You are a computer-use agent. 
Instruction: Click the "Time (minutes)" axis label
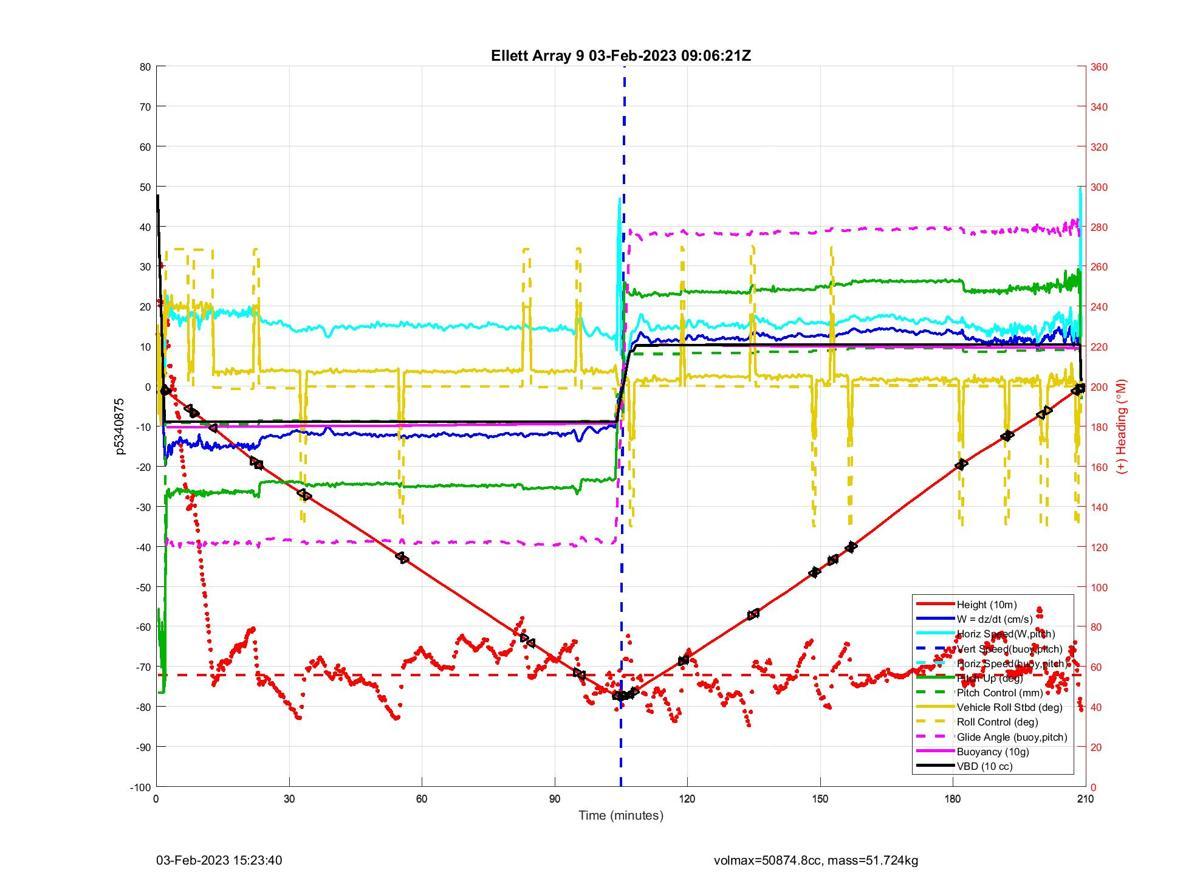click(620, 815)
